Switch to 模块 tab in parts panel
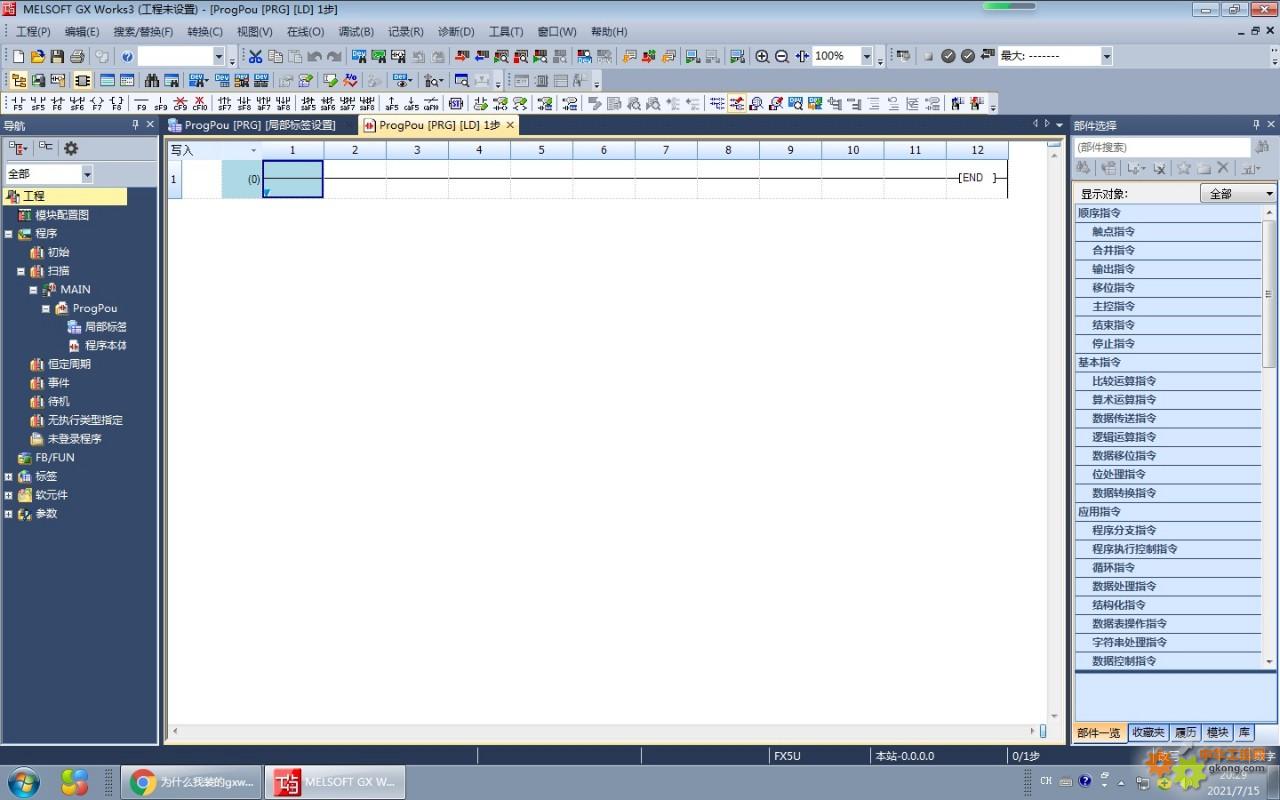Image resolution: width=1280 pixels, height=800 pixels. click(1217, 733)
